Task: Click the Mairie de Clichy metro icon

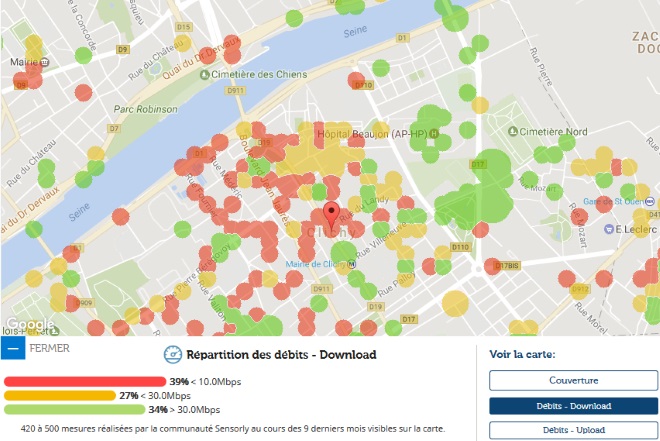Action: 352,265
